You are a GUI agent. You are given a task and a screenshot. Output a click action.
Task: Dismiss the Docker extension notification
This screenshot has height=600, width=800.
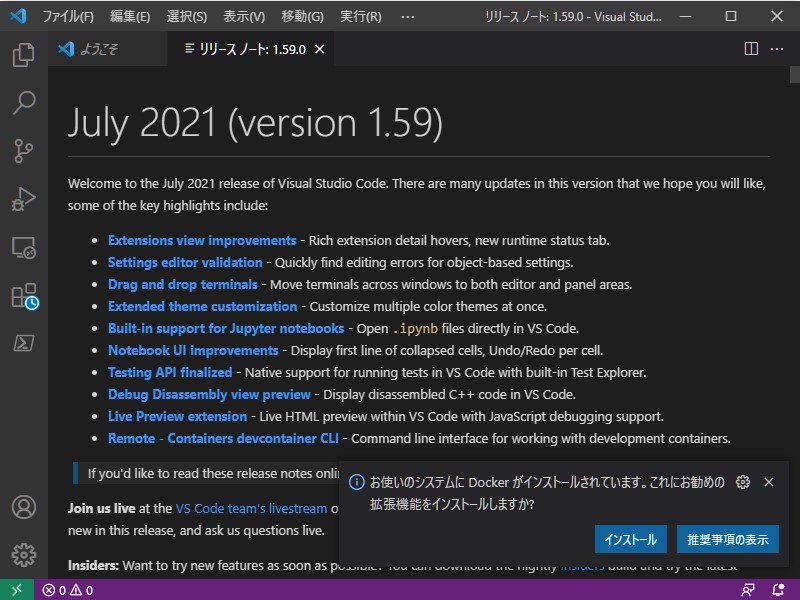(x=769, y=481)
